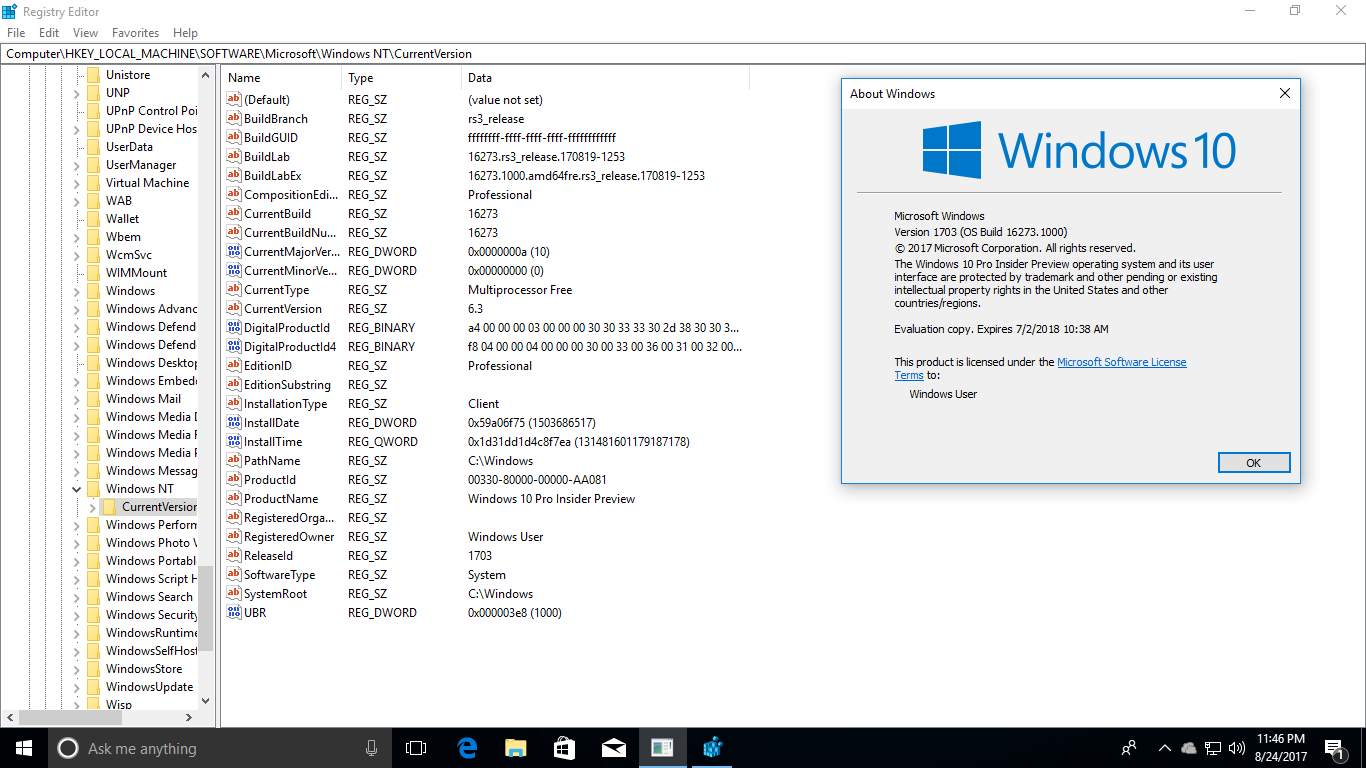The width and height of the screenshot is (1366, 768).
Task: Select the BuildLabEx value row
Action: 486,175
